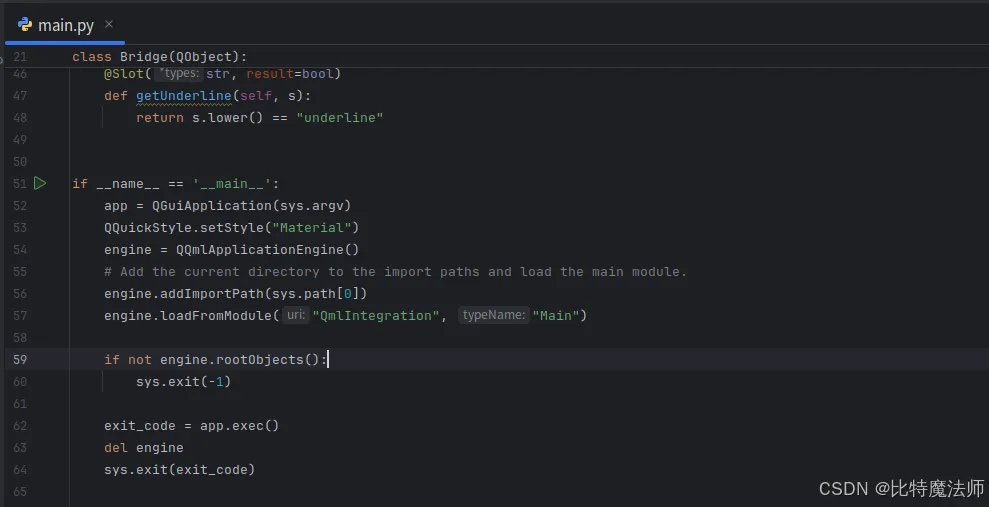Screen dimensions: 989x507
Task: Run the script via green gutter arrow
Action: [x=40, y=184]
